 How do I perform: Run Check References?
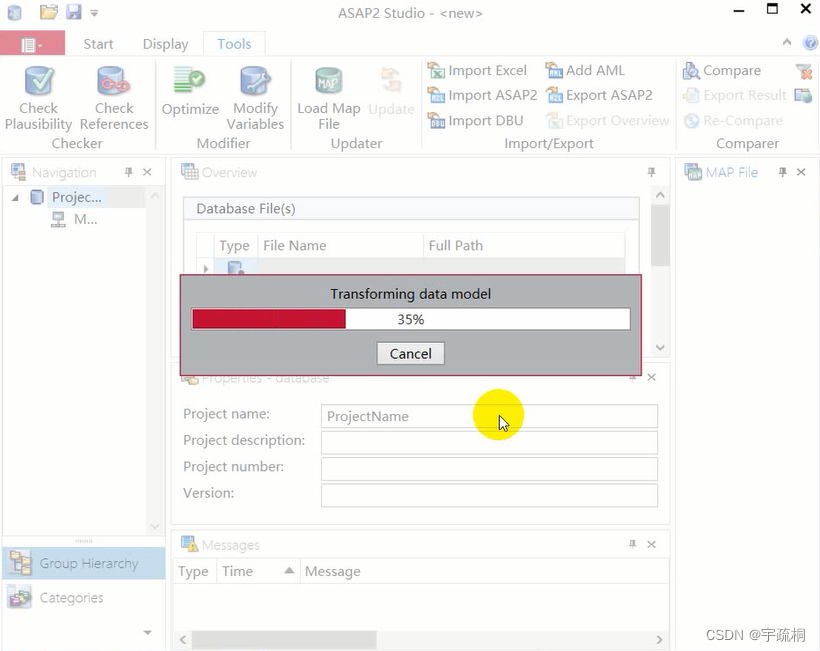click(114, 98)
